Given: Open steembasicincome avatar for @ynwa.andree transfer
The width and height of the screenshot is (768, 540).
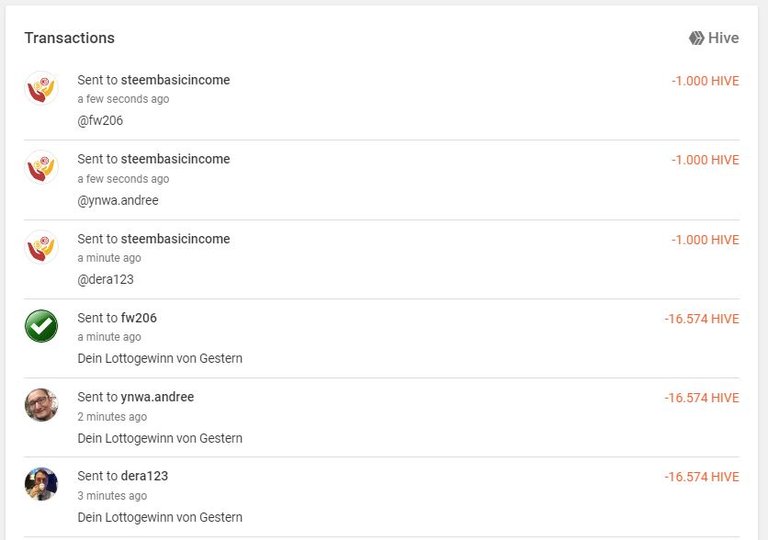Looking at the screenshot, I should (42, 167).
